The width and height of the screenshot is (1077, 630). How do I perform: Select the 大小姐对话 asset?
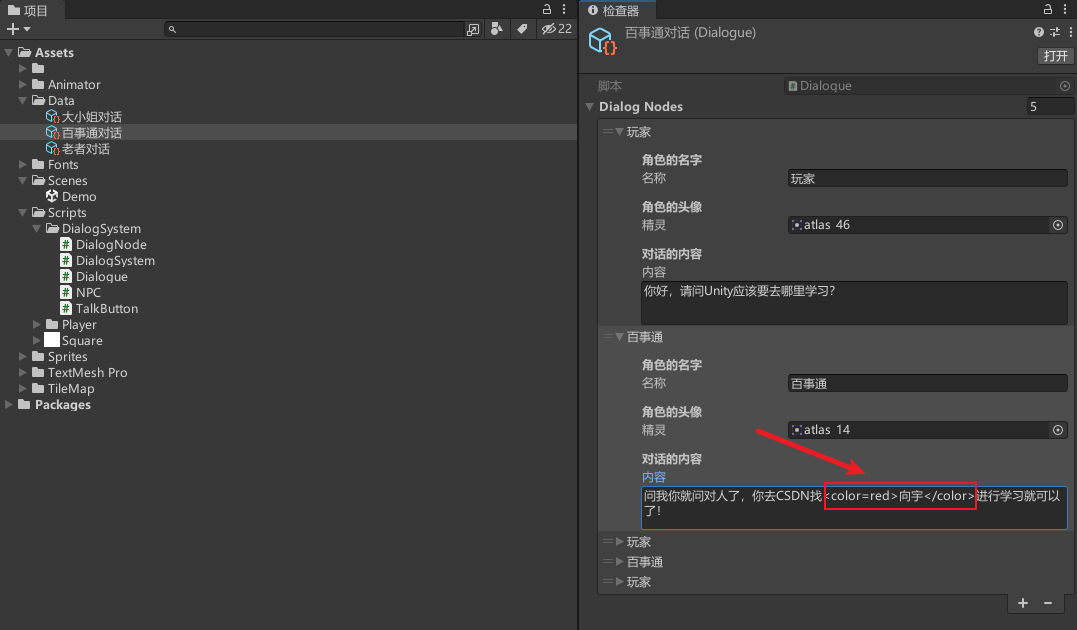(x=83, y=117)
